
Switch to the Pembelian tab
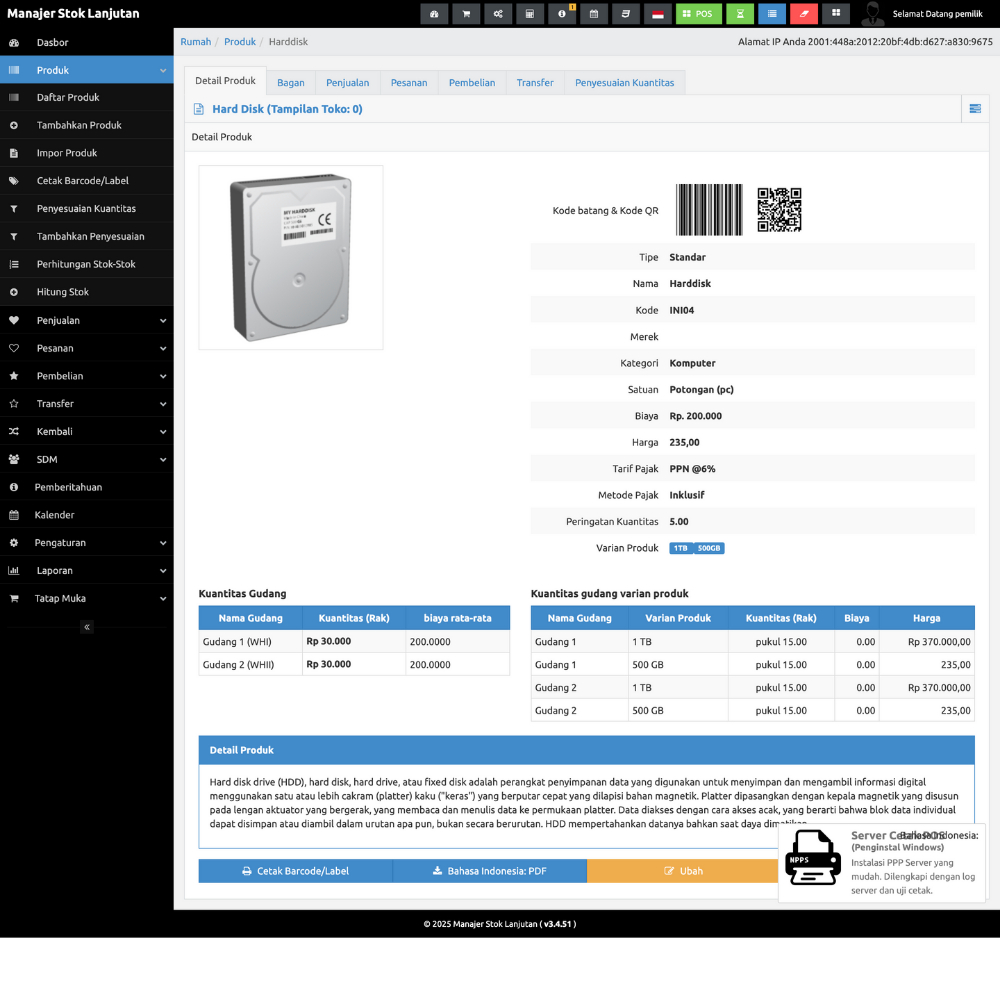472,83
